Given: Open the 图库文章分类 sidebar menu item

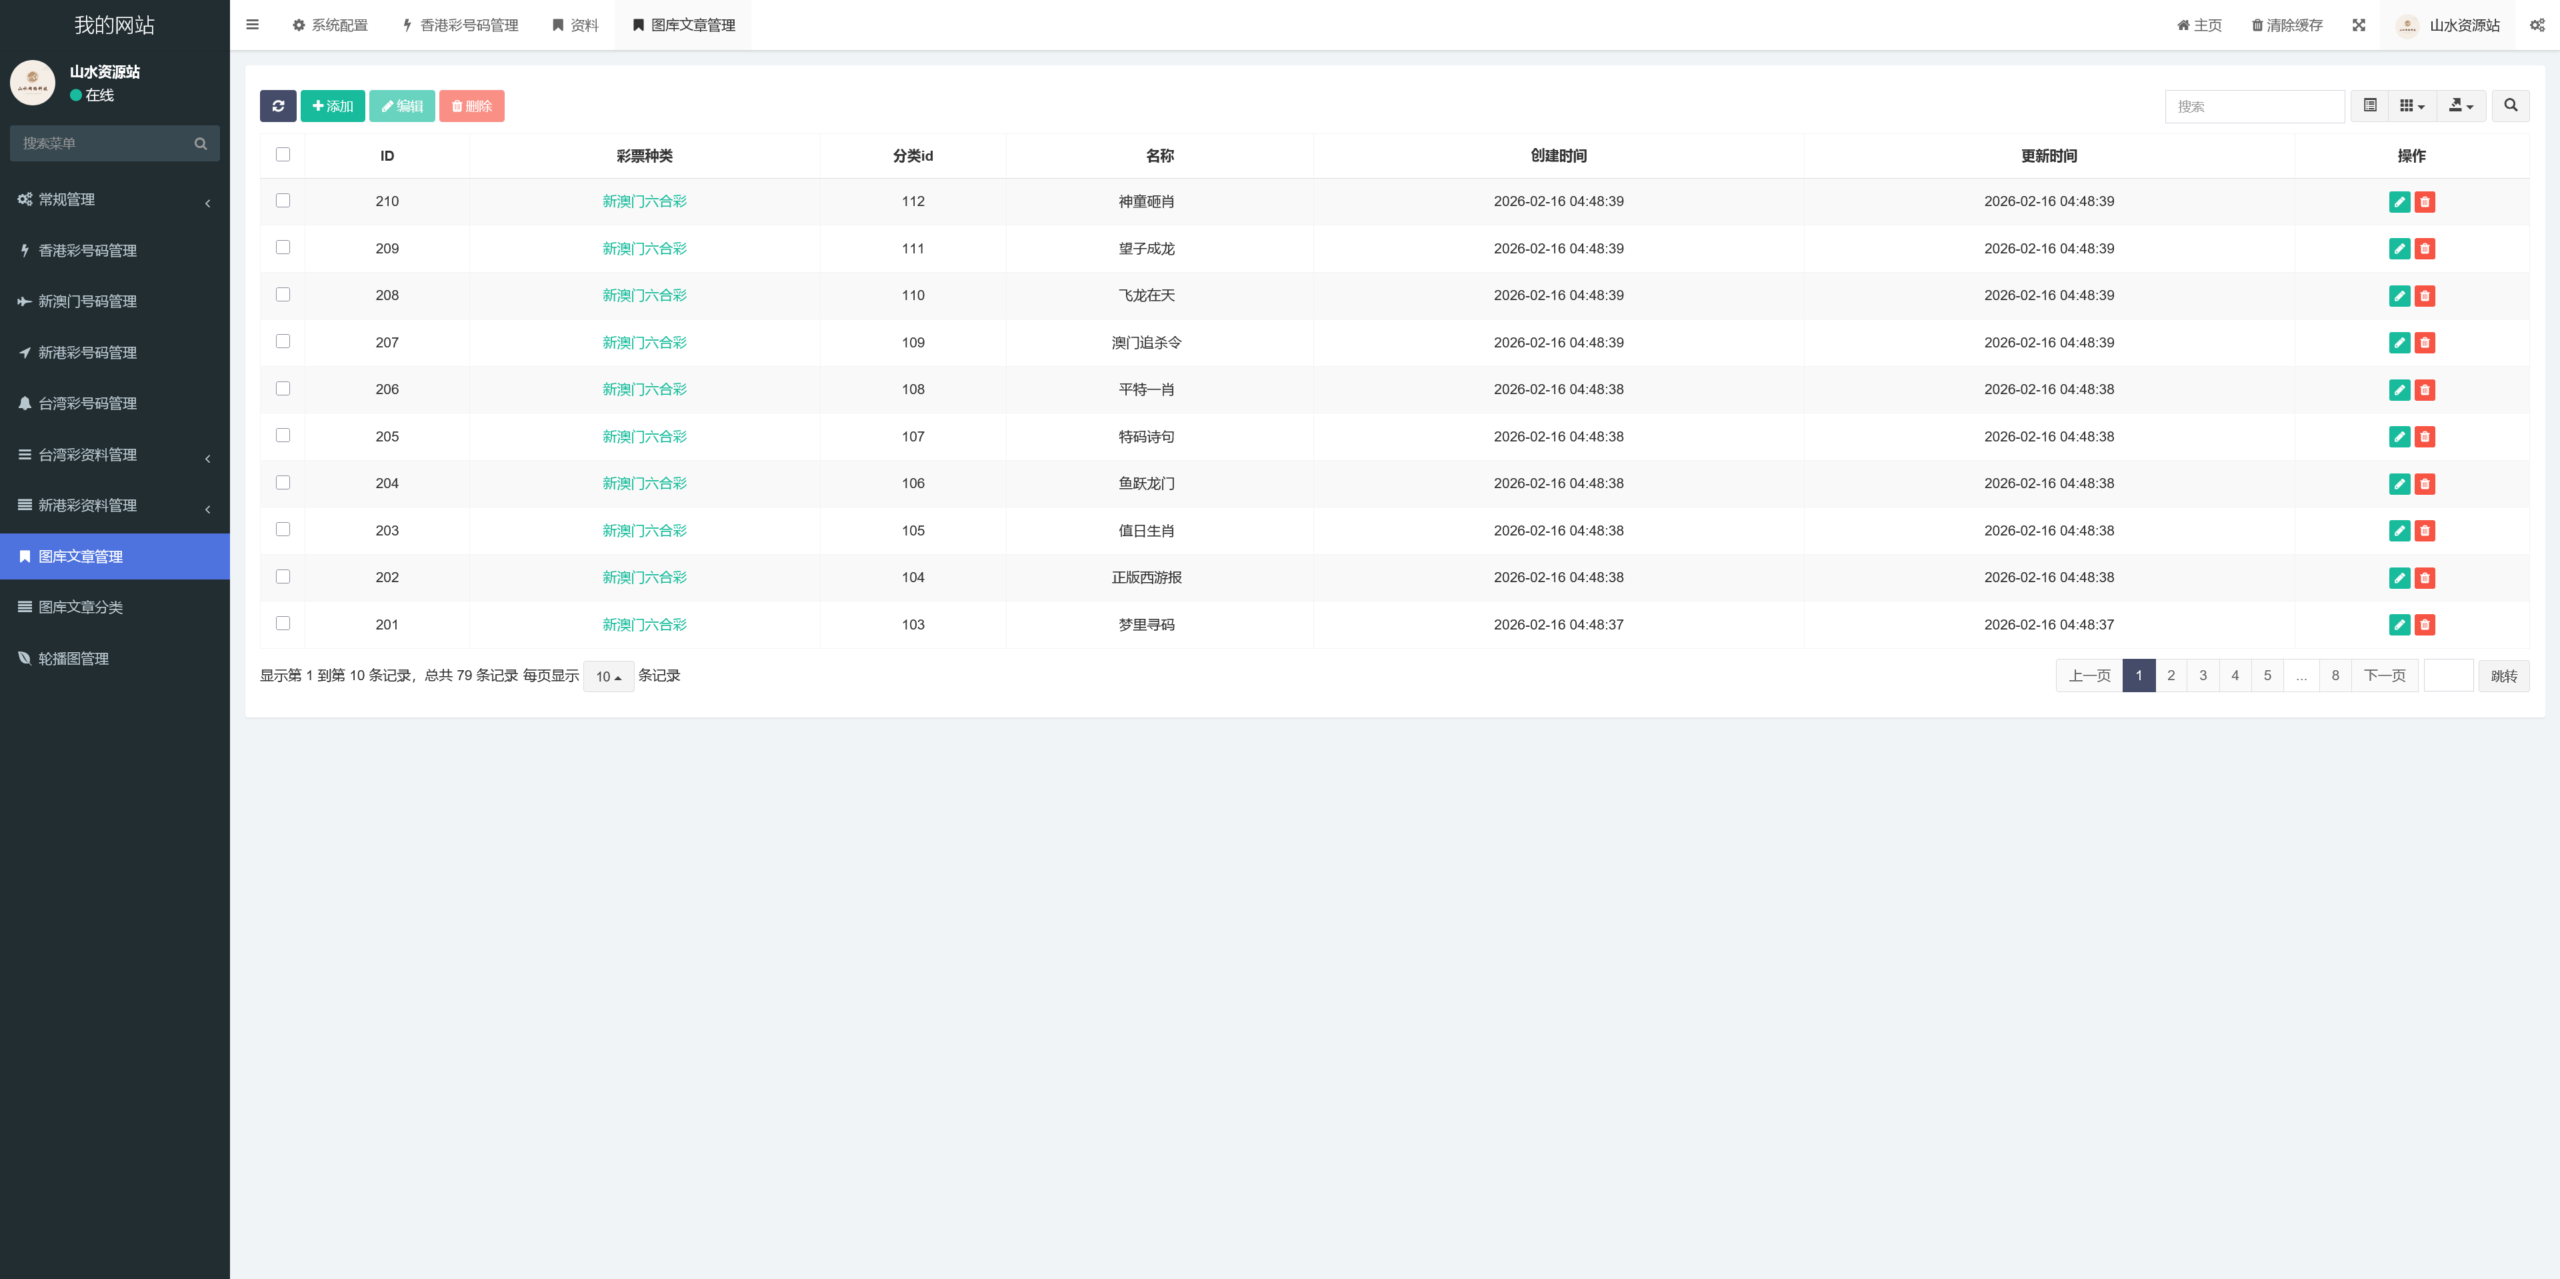Looking at the screenshot, I should click(x=81, y=608).
